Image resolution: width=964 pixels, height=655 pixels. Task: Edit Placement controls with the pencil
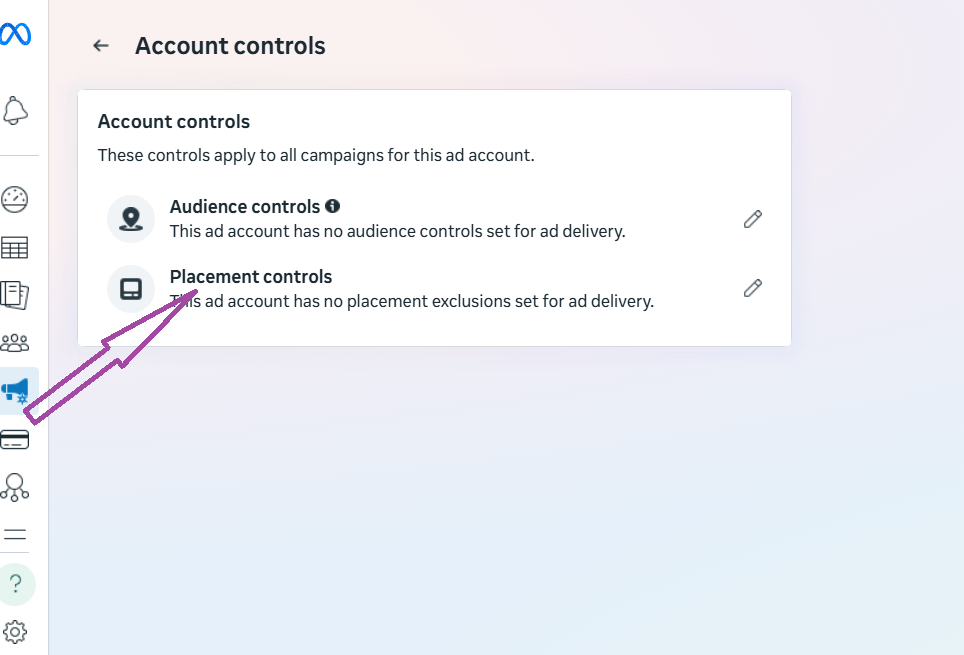point(752,288)
